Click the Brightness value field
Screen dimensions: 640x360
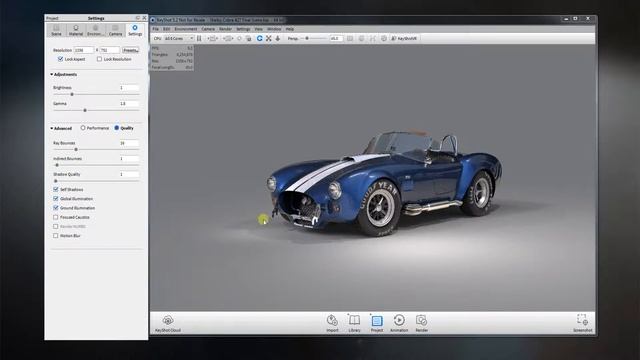129,88
